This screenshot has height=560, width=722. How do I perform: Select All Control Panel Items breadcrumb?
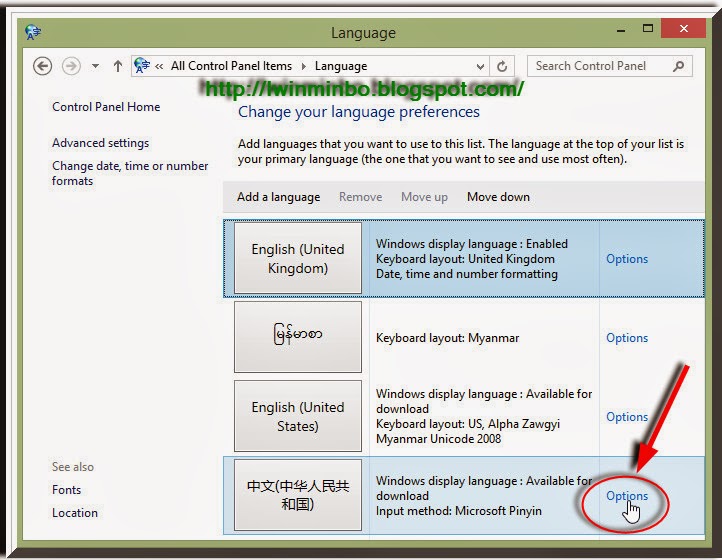tap(231, 66)
